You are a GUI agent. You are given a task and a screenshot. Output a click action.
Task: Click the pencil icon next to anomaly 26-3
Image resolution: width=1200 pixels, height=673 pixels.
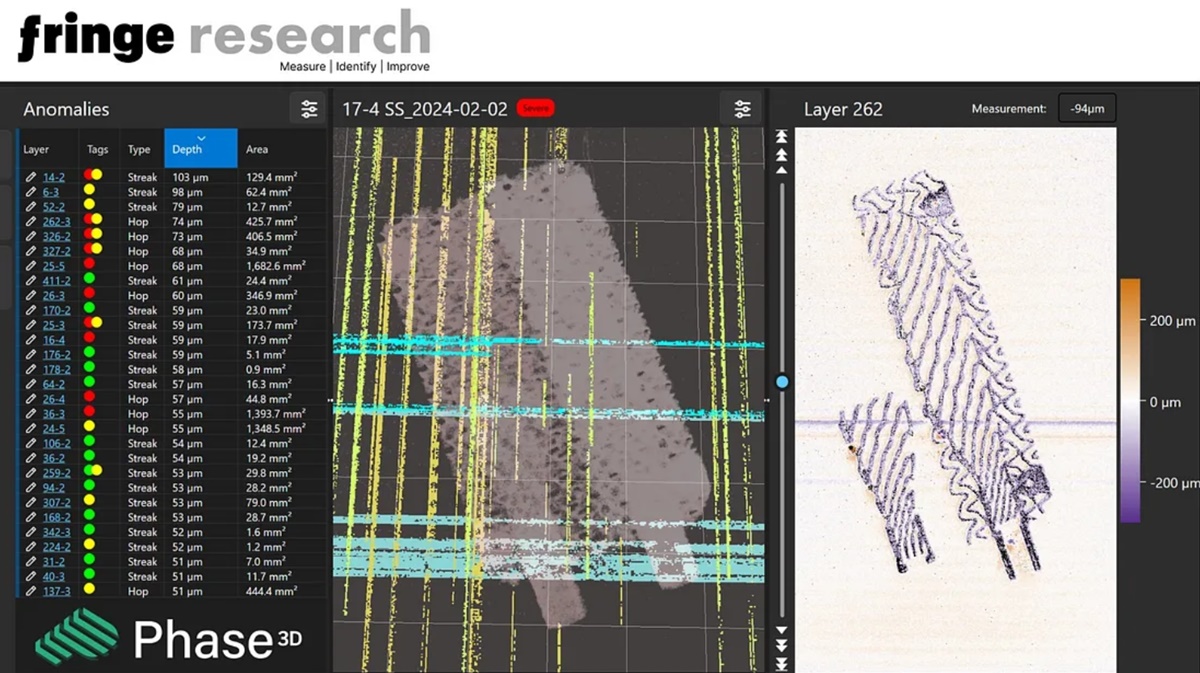point(31,296)
